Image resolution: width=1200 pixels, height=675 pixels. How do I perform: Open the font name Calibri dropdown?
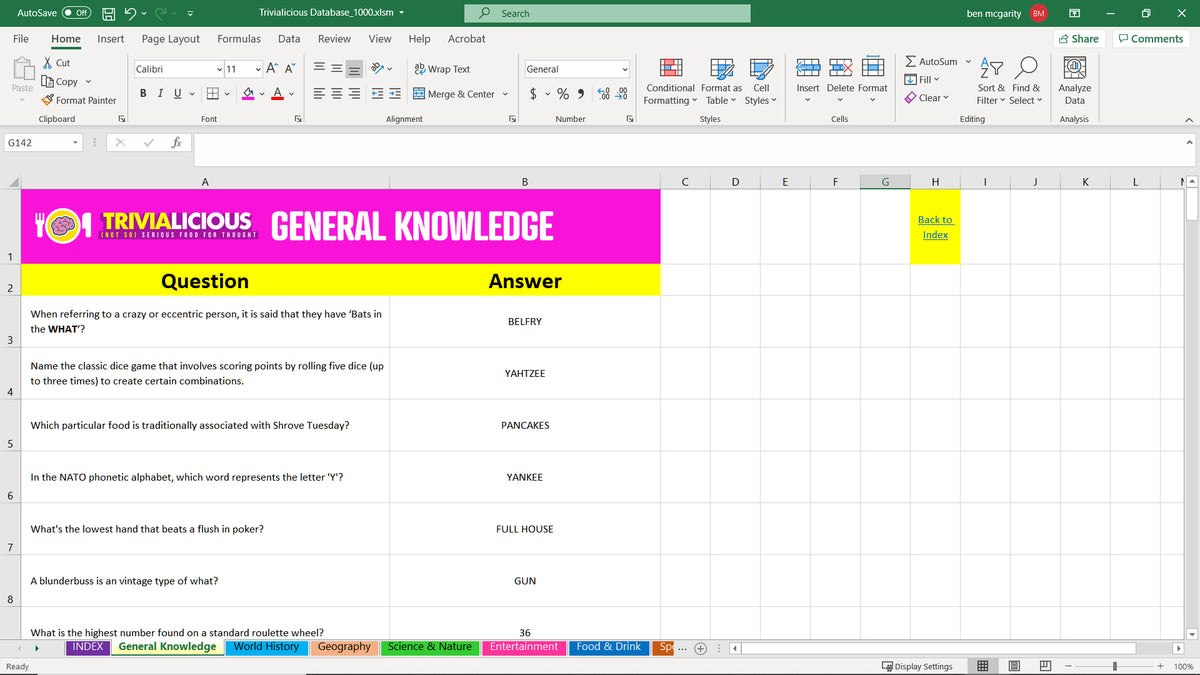pos(220,69)
